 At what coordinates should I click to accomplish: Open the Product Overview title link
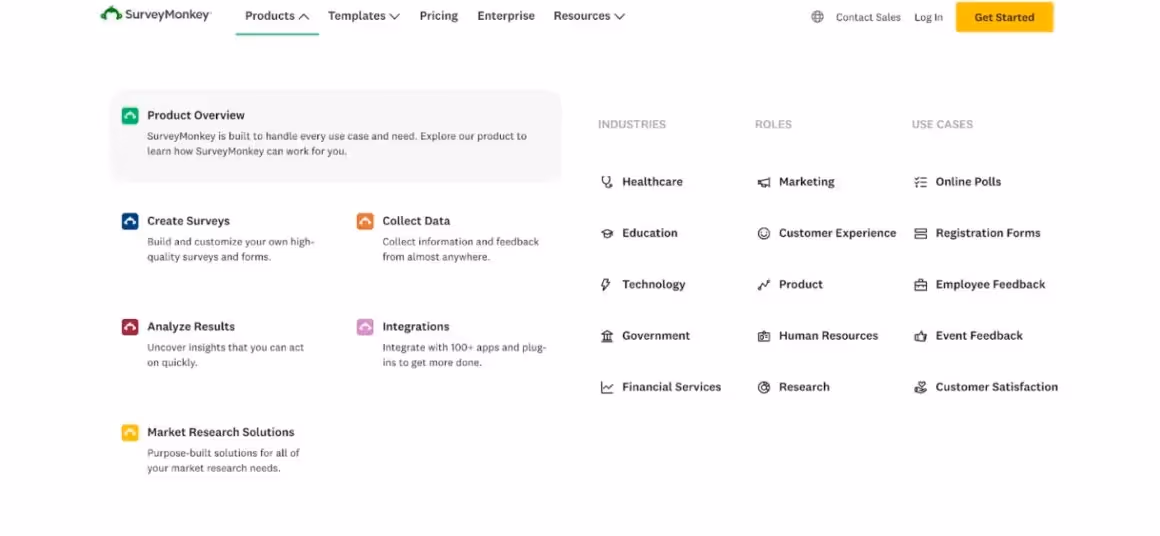[x=195, y=115]
